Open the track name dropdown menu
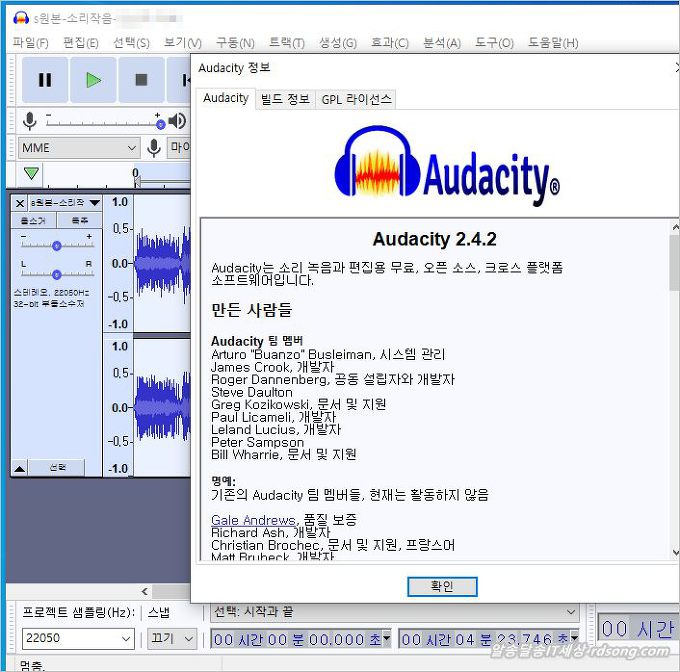 click(65, 202)
